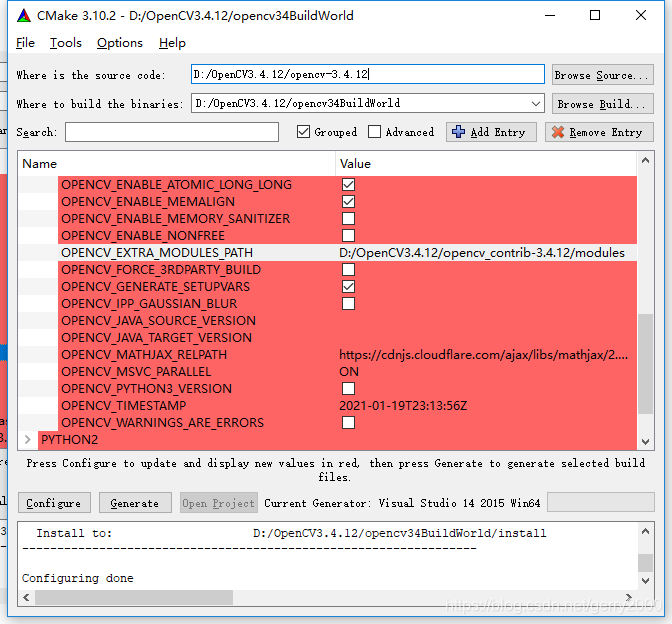Minimize the CMake window
This screenshot has width=672, height=624.
point(550,16)
